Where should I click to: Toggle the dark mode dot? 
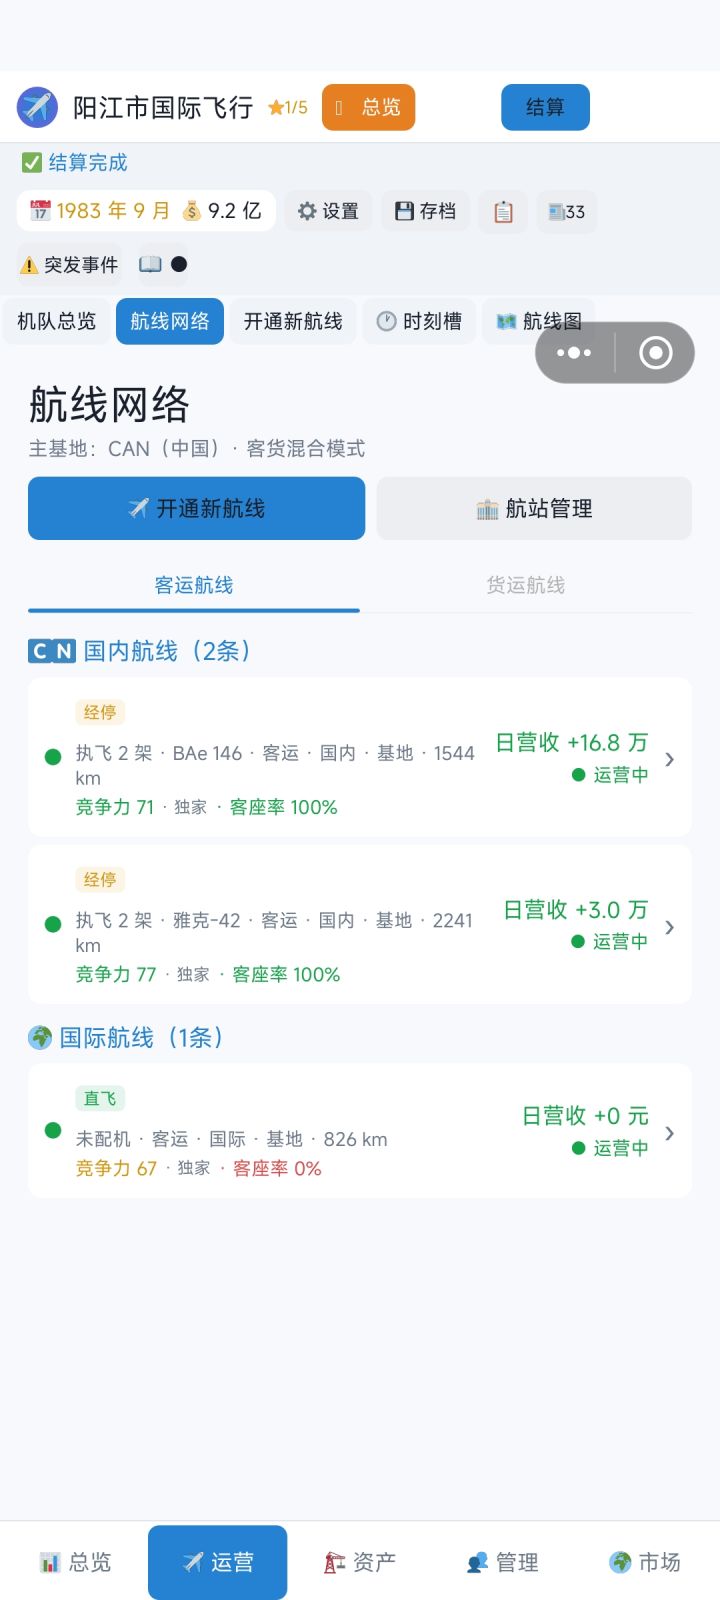[x=179, y=264]
